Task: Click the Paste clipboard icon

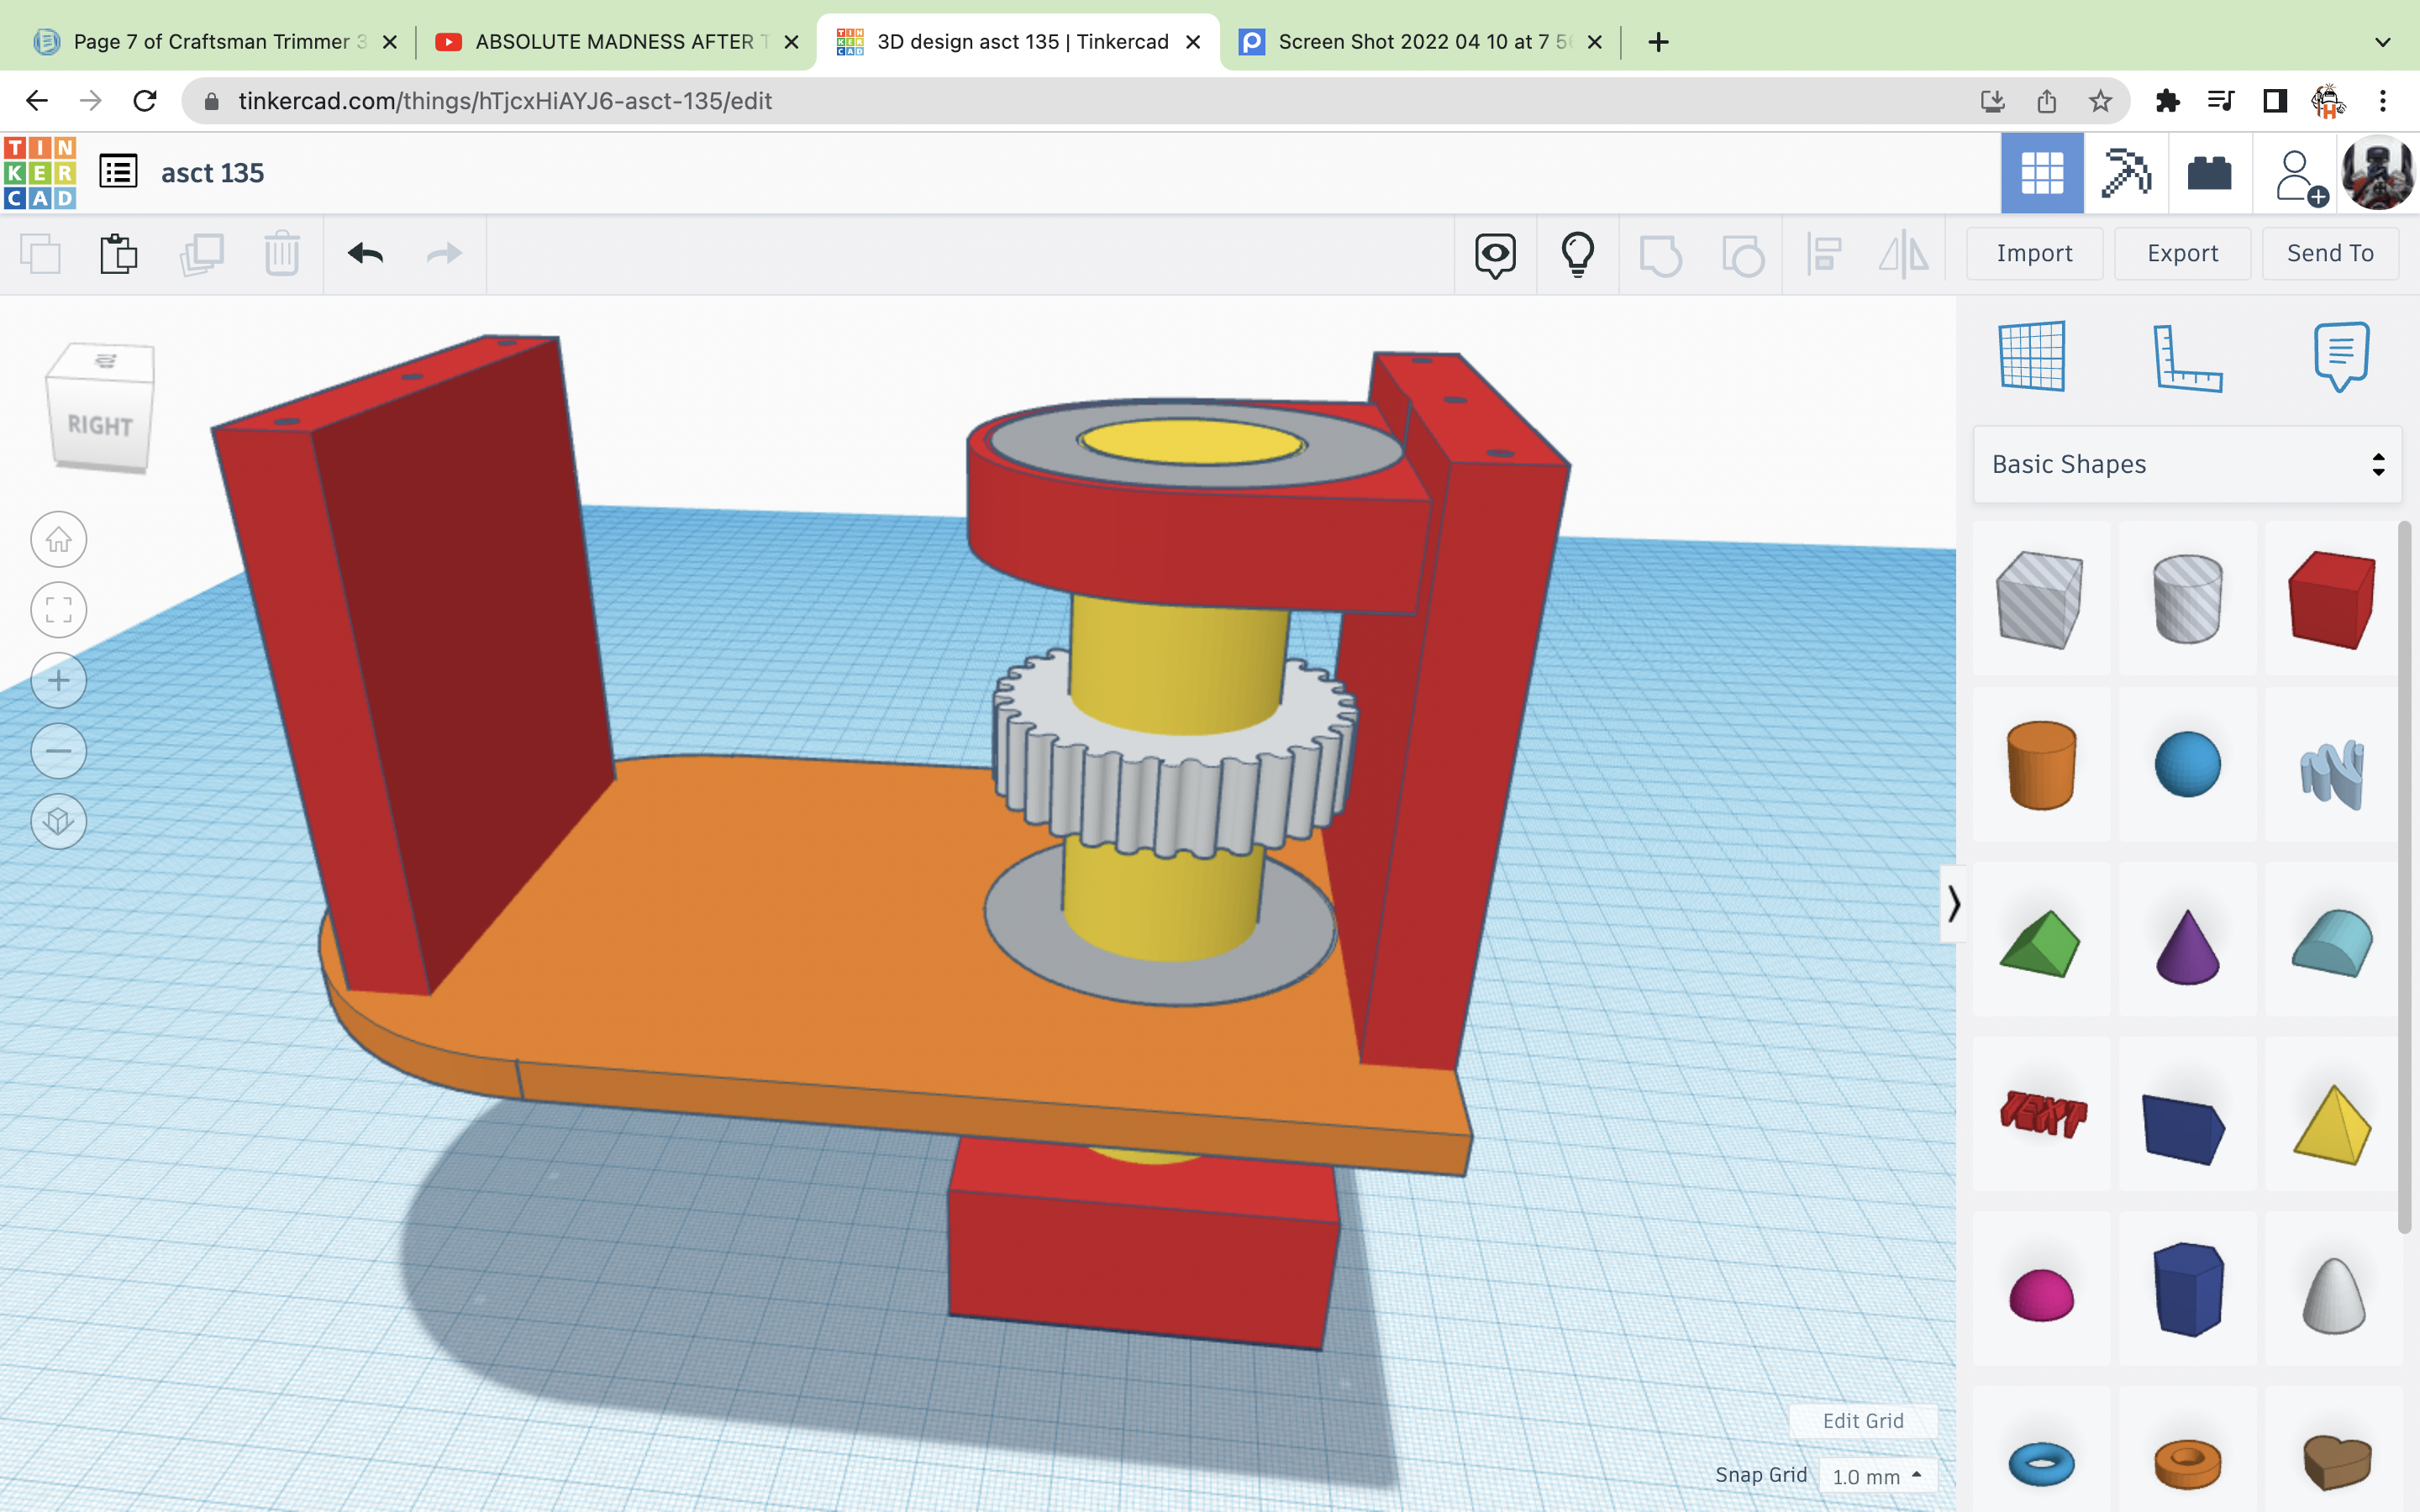Action: point(118,254)
